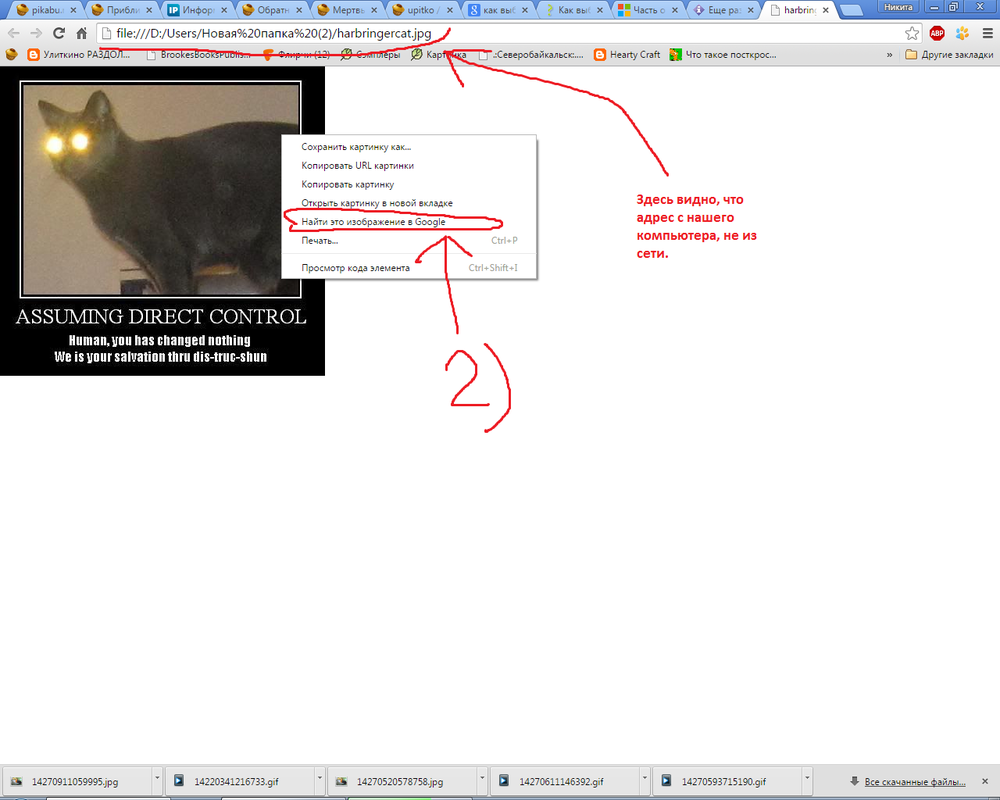Click the paw-print extension icon

(x=962, y=33)
